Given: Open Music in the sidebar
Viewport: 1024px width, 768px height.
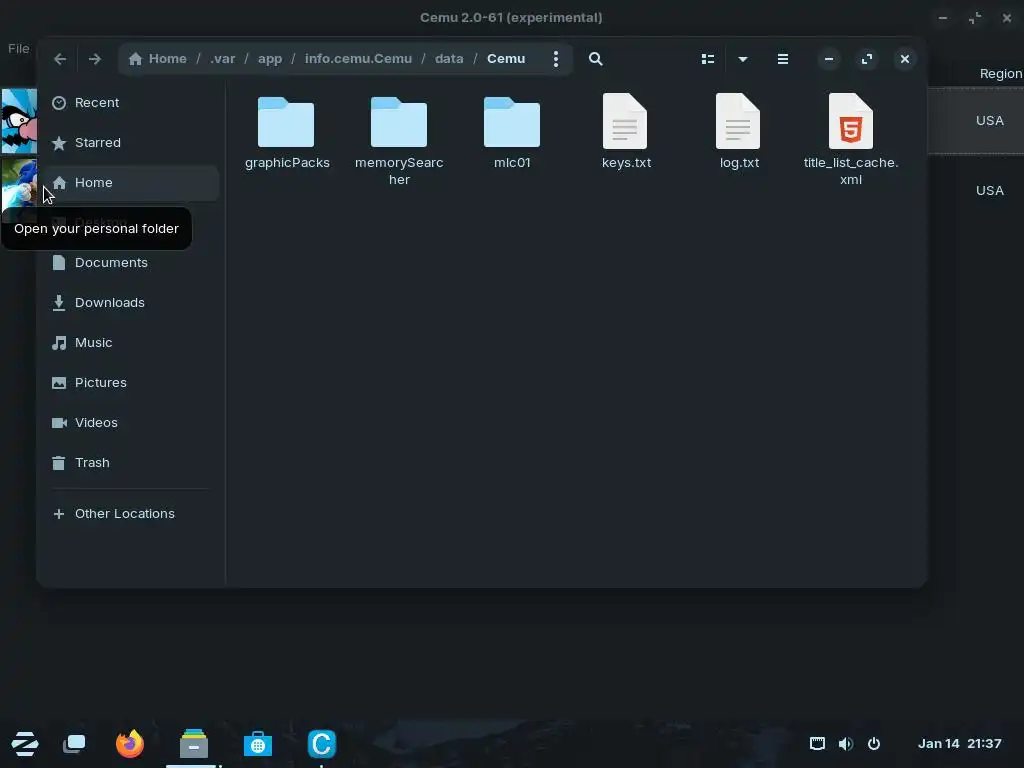Looking at the screenshot, I should click(131, 342).
